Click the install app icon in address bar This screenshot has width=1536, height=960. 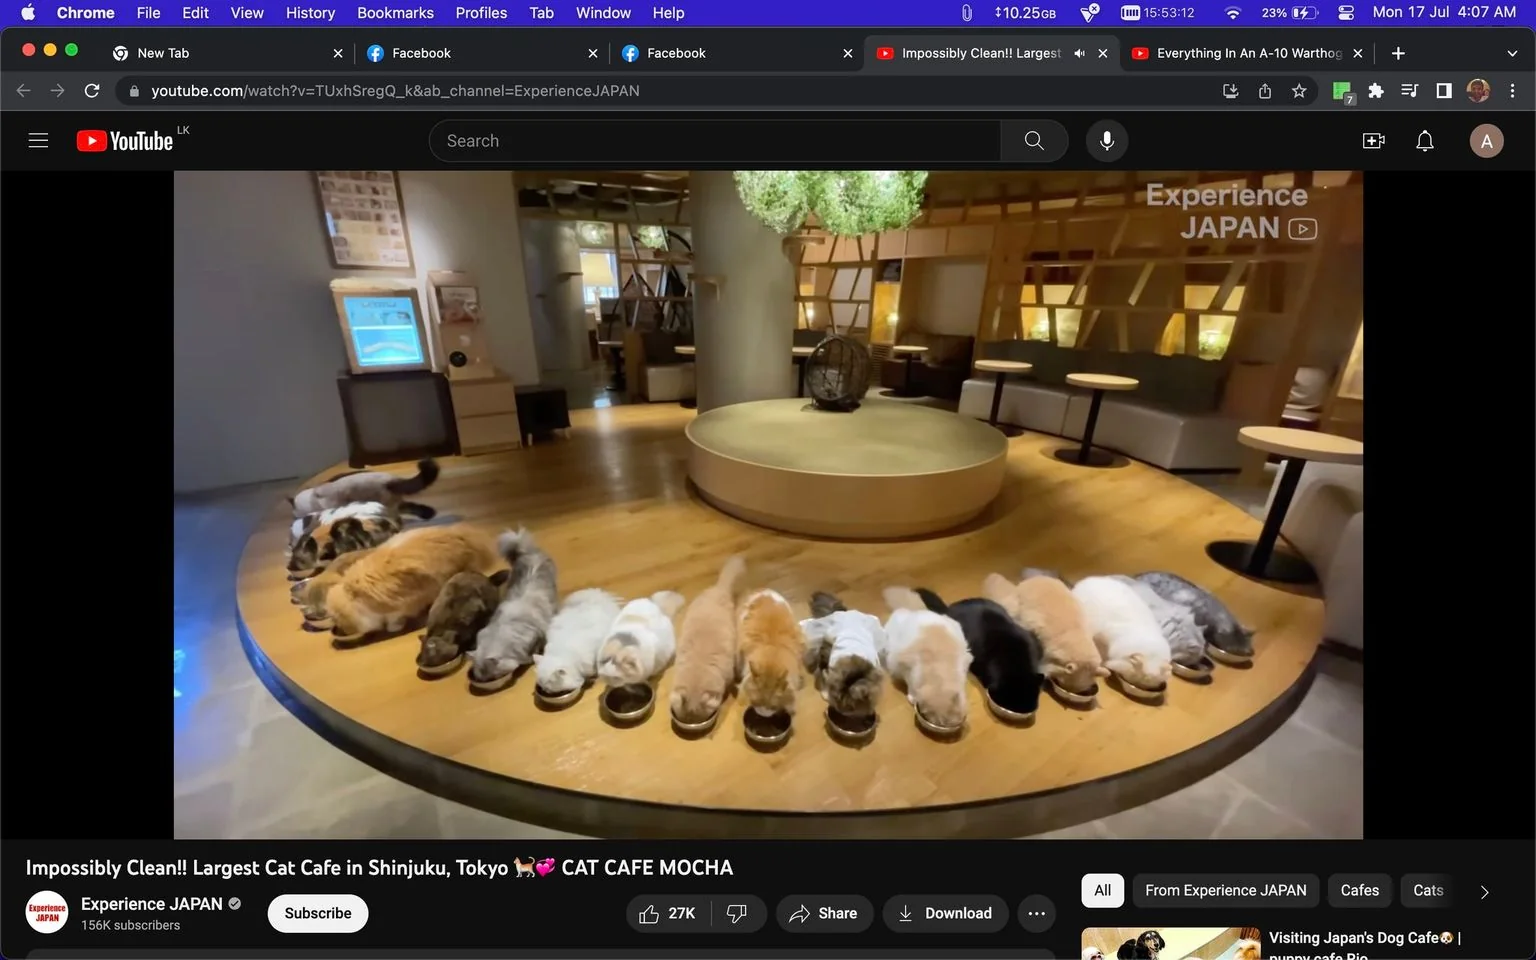(1231, 91)
